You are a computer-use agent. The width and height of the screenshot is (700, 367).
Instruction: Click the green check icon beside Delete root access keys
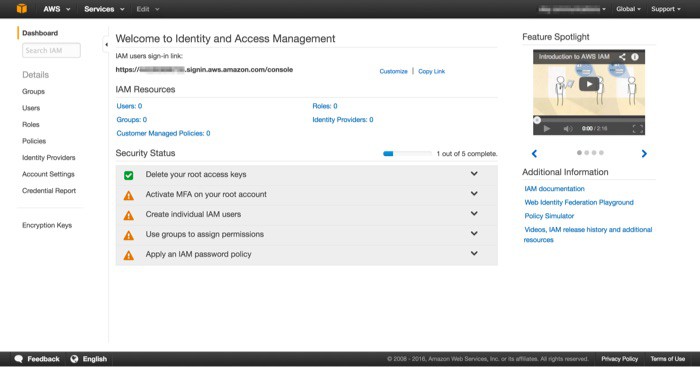pyautogui.click(x=129, y=175)
